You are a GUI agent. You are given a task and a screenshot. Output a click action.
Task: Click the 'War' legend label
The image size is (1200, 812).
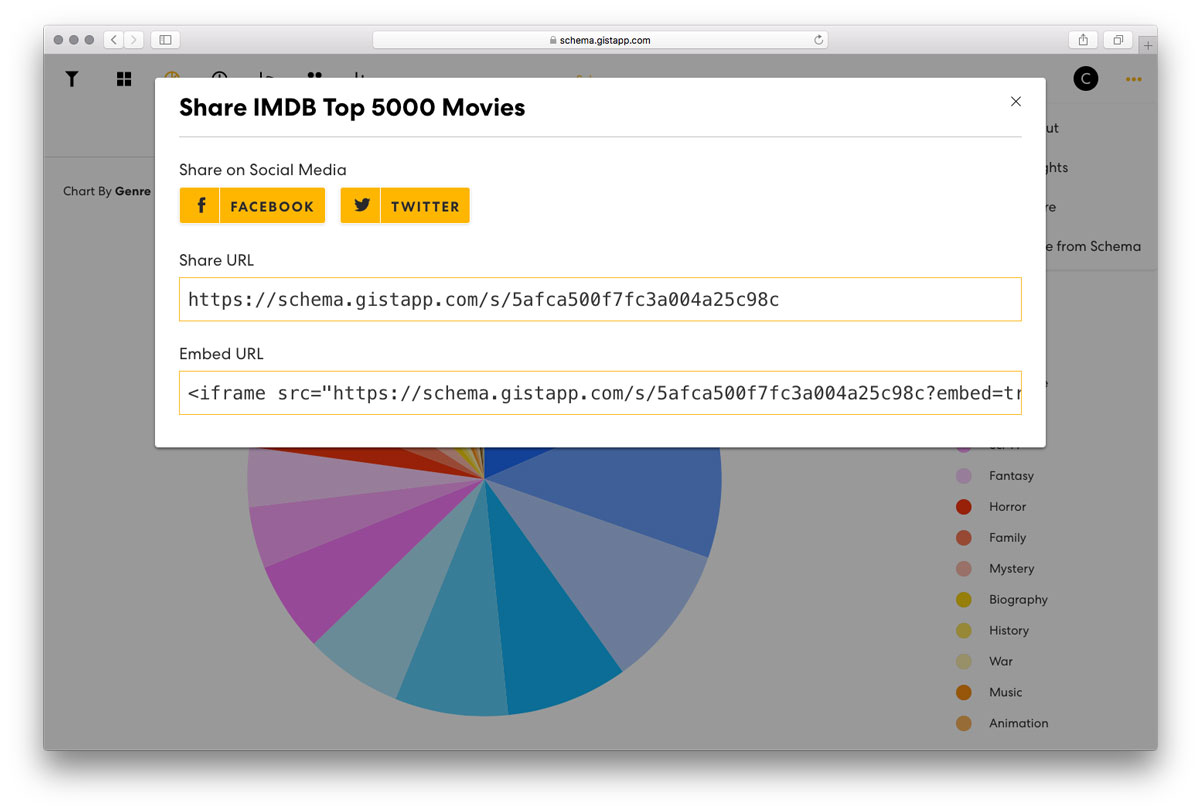[1001, 662]
